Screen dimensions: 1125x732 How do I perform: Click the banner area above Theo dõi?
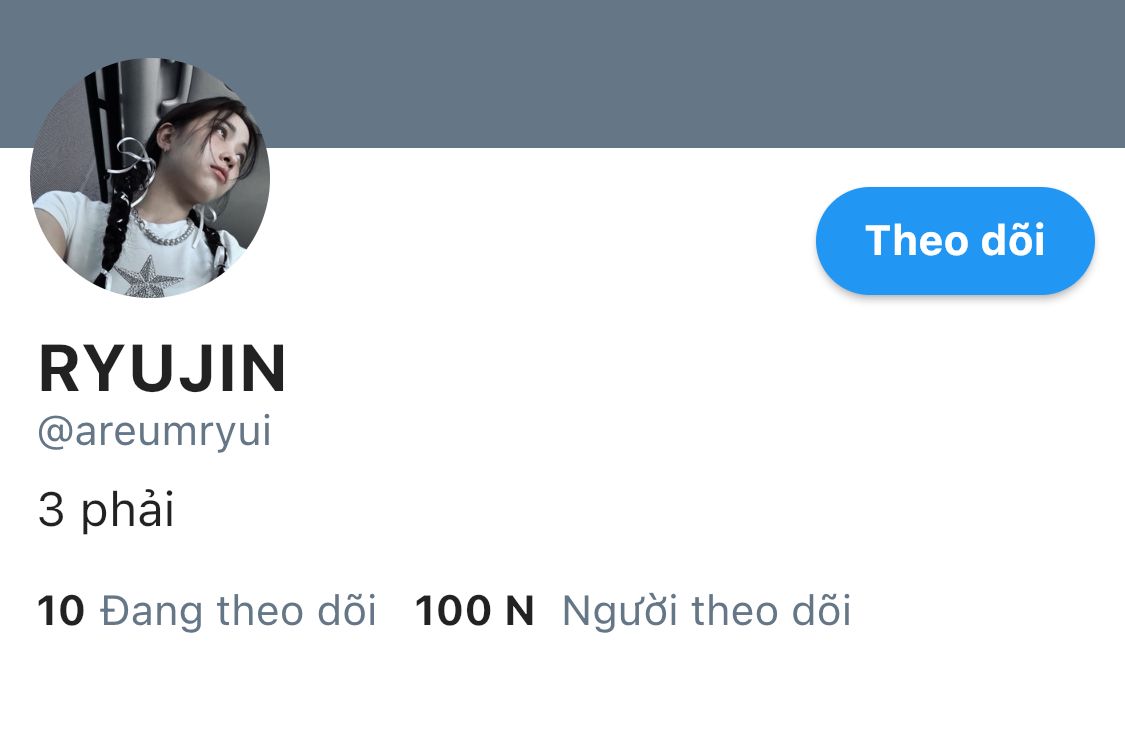pos(955,73)
